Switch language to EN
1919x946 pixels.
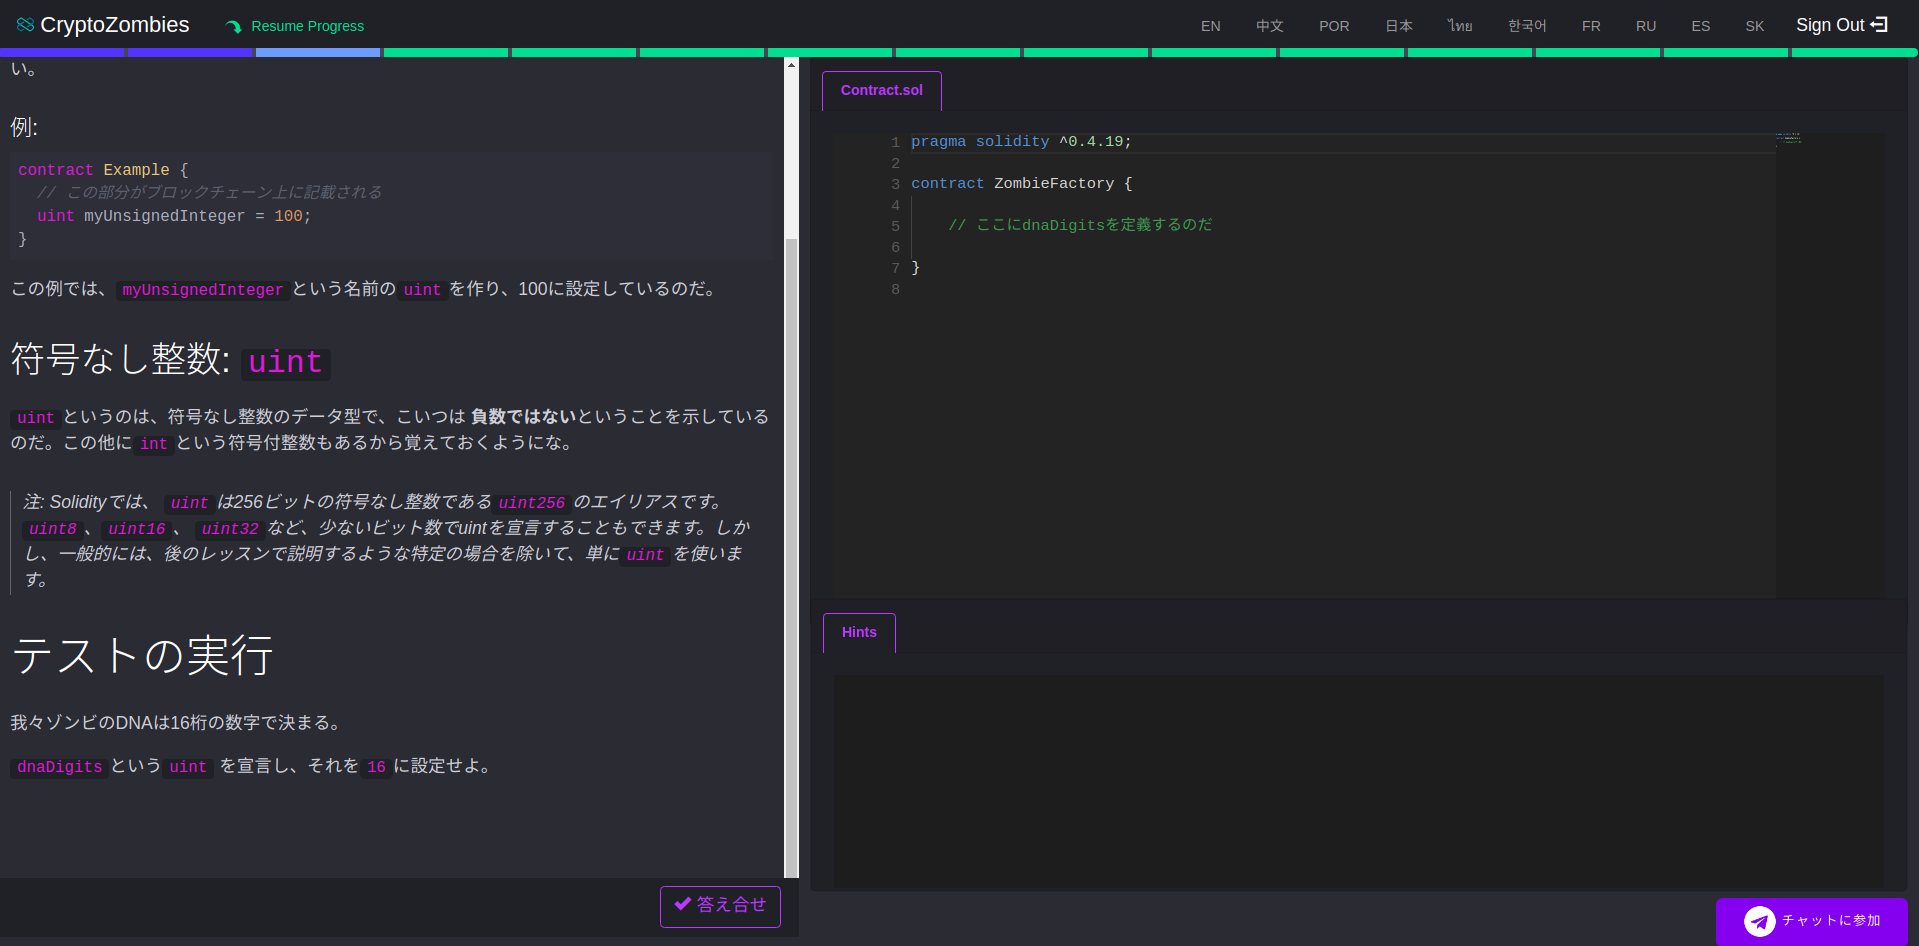click(x=1210, y=26)
